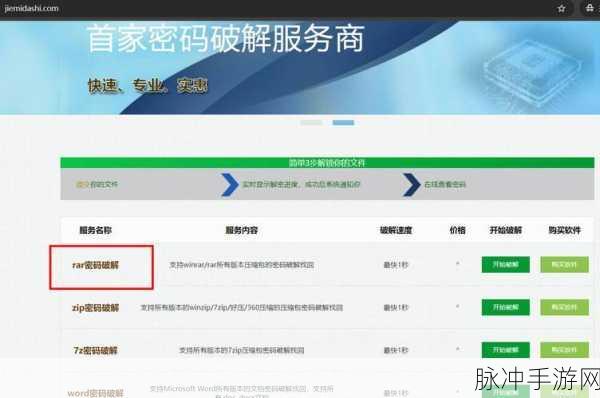Open the zip密码破解 service link
This screenshot has width=600, height=398.
click(x=96, y=308)
